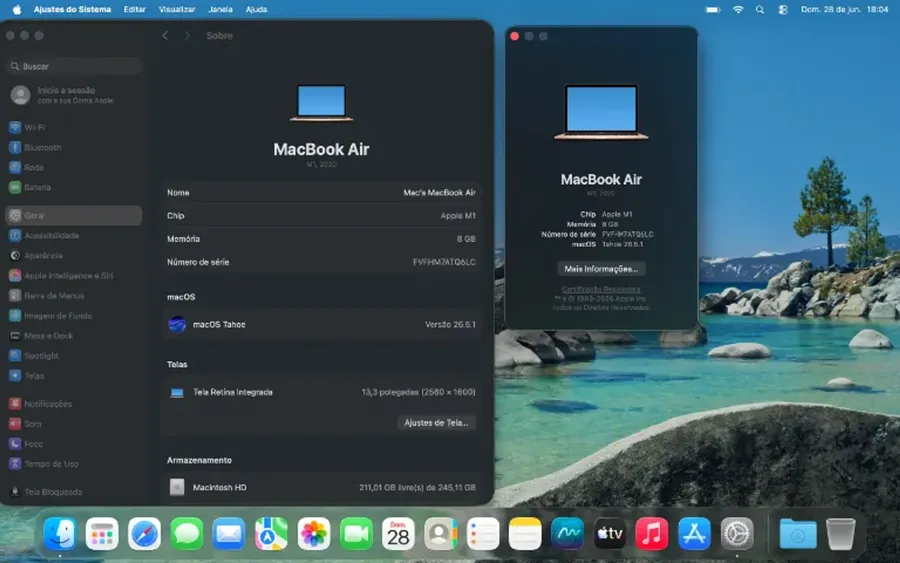The height and width of the screenshot is (563, 900).
Task: Open Control Center from the menu bar
Action: (x=782, y=9)
